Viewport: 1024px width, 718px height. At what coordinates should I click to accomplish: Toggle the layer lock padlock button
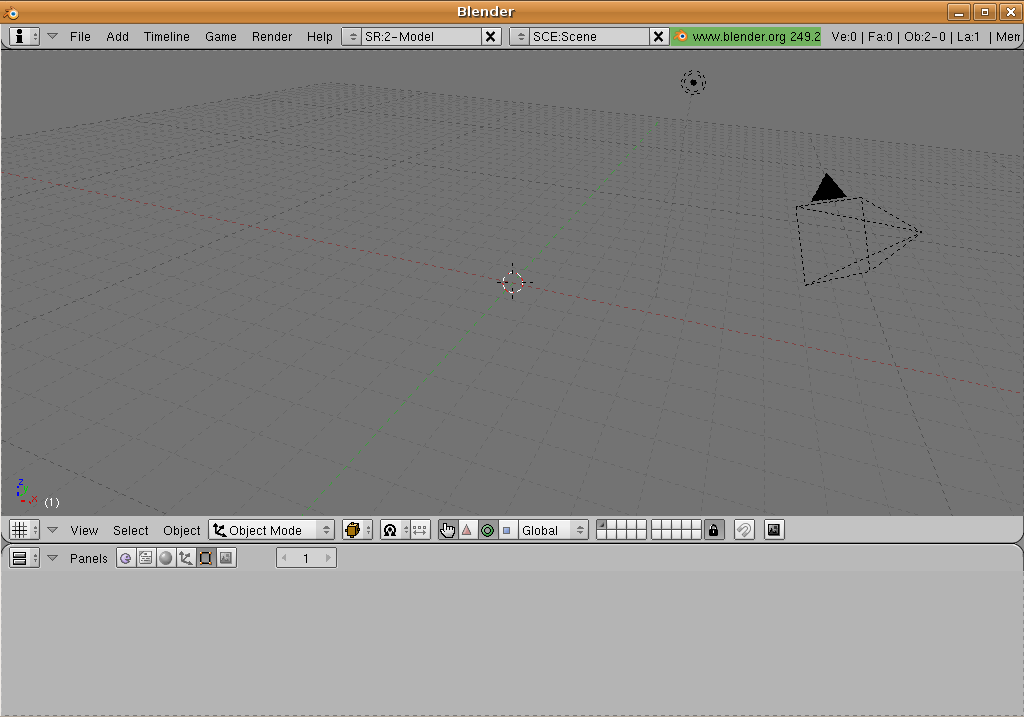click(714, 530)
